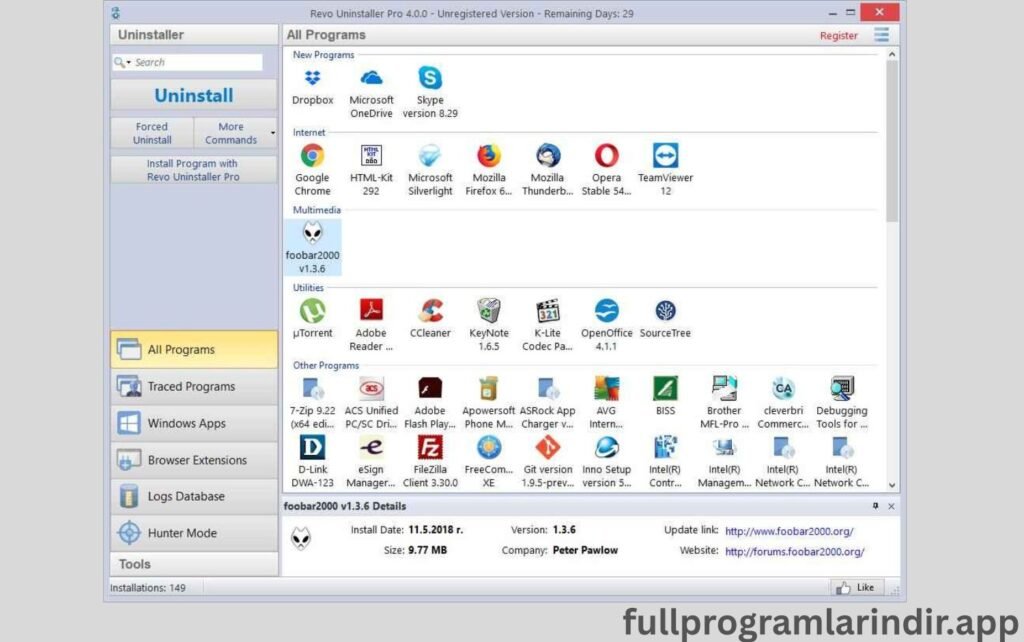Activate Hunter Mode via its crosshair icon

pyautogui.click(x=128, y=532)
